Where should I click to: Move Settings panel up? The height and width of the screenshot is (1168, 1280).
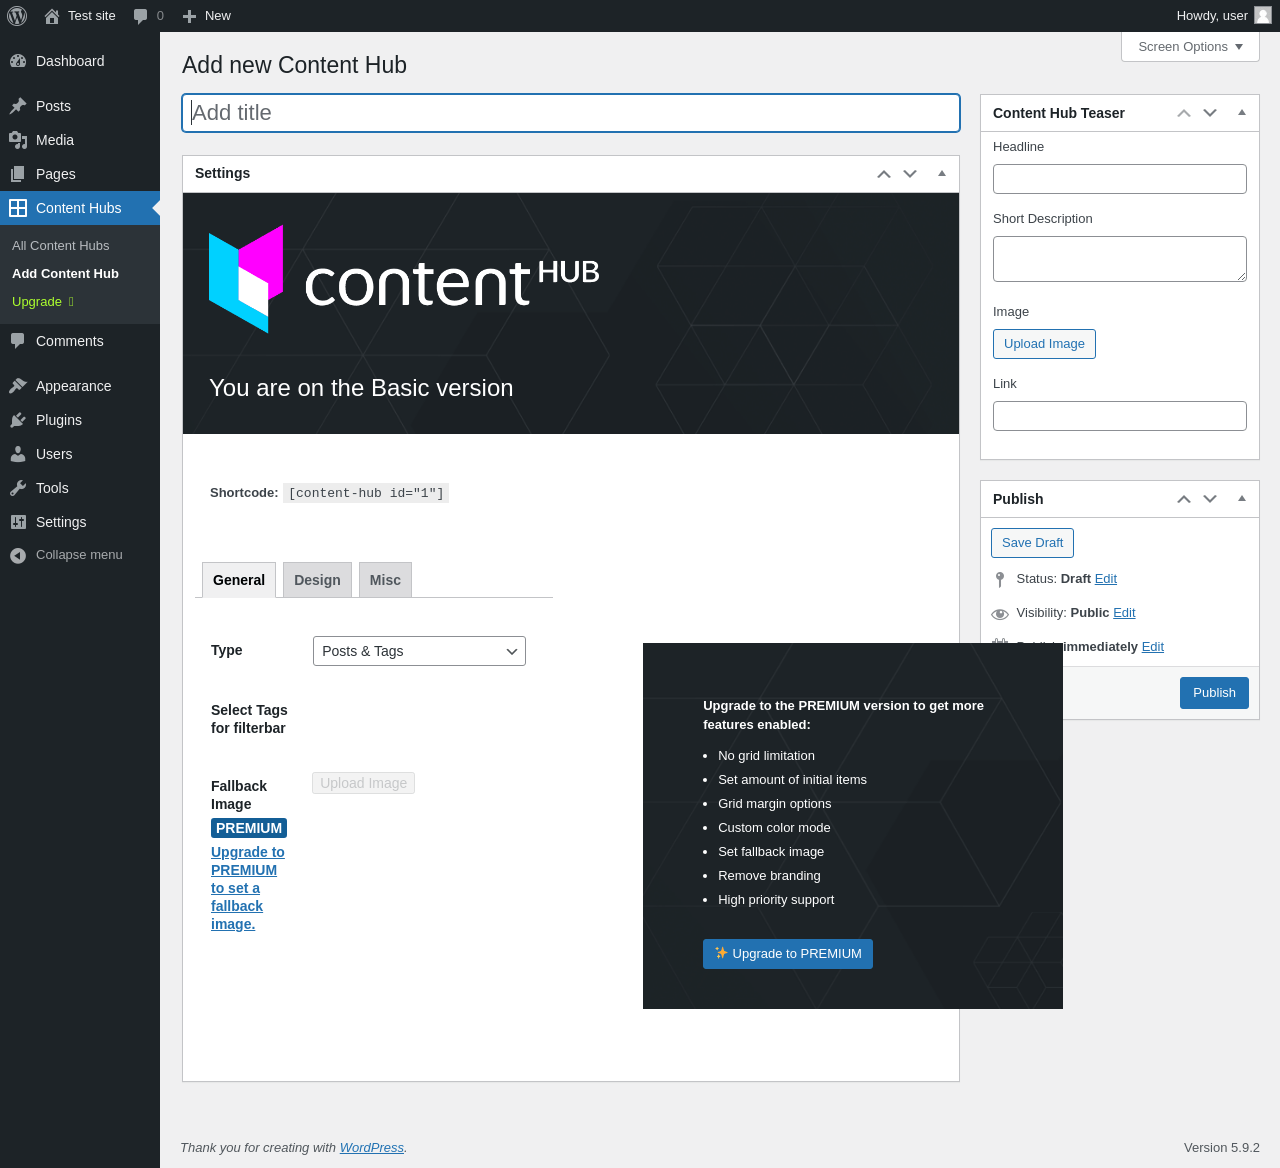pos(884,174)
